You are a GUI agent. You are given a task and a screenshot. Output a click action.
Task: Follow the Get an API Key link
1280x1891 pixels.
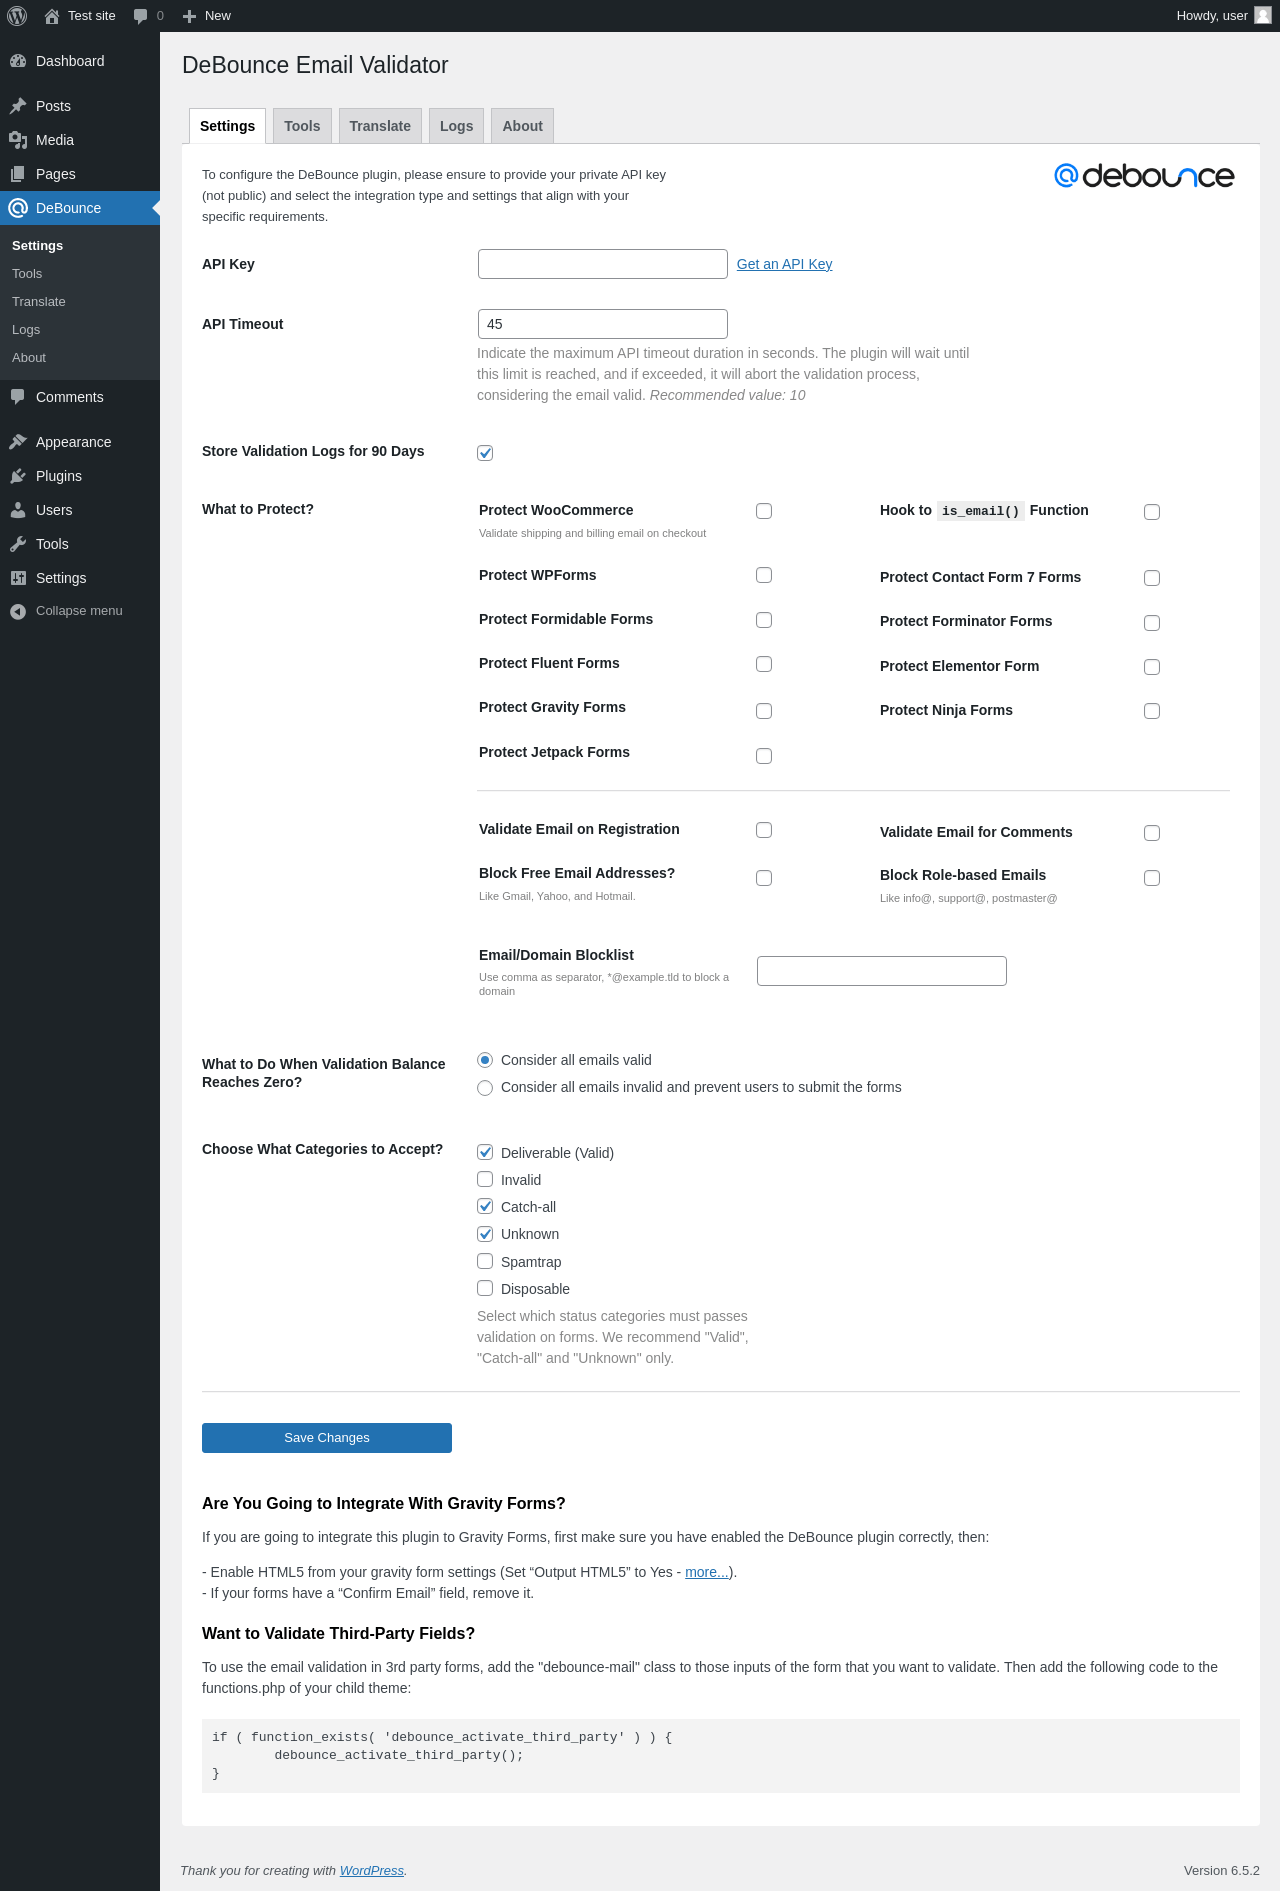coord(784,264)
